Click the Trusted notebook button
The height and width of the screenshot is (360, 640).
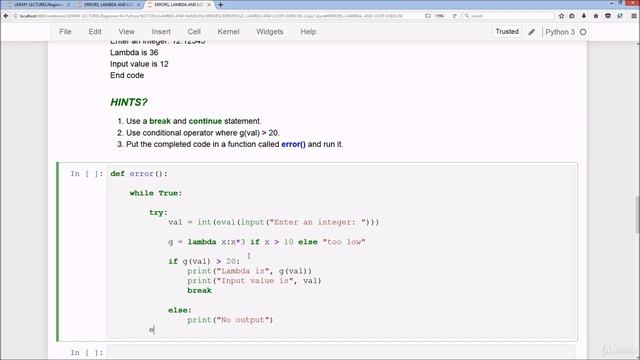(507, 31)
